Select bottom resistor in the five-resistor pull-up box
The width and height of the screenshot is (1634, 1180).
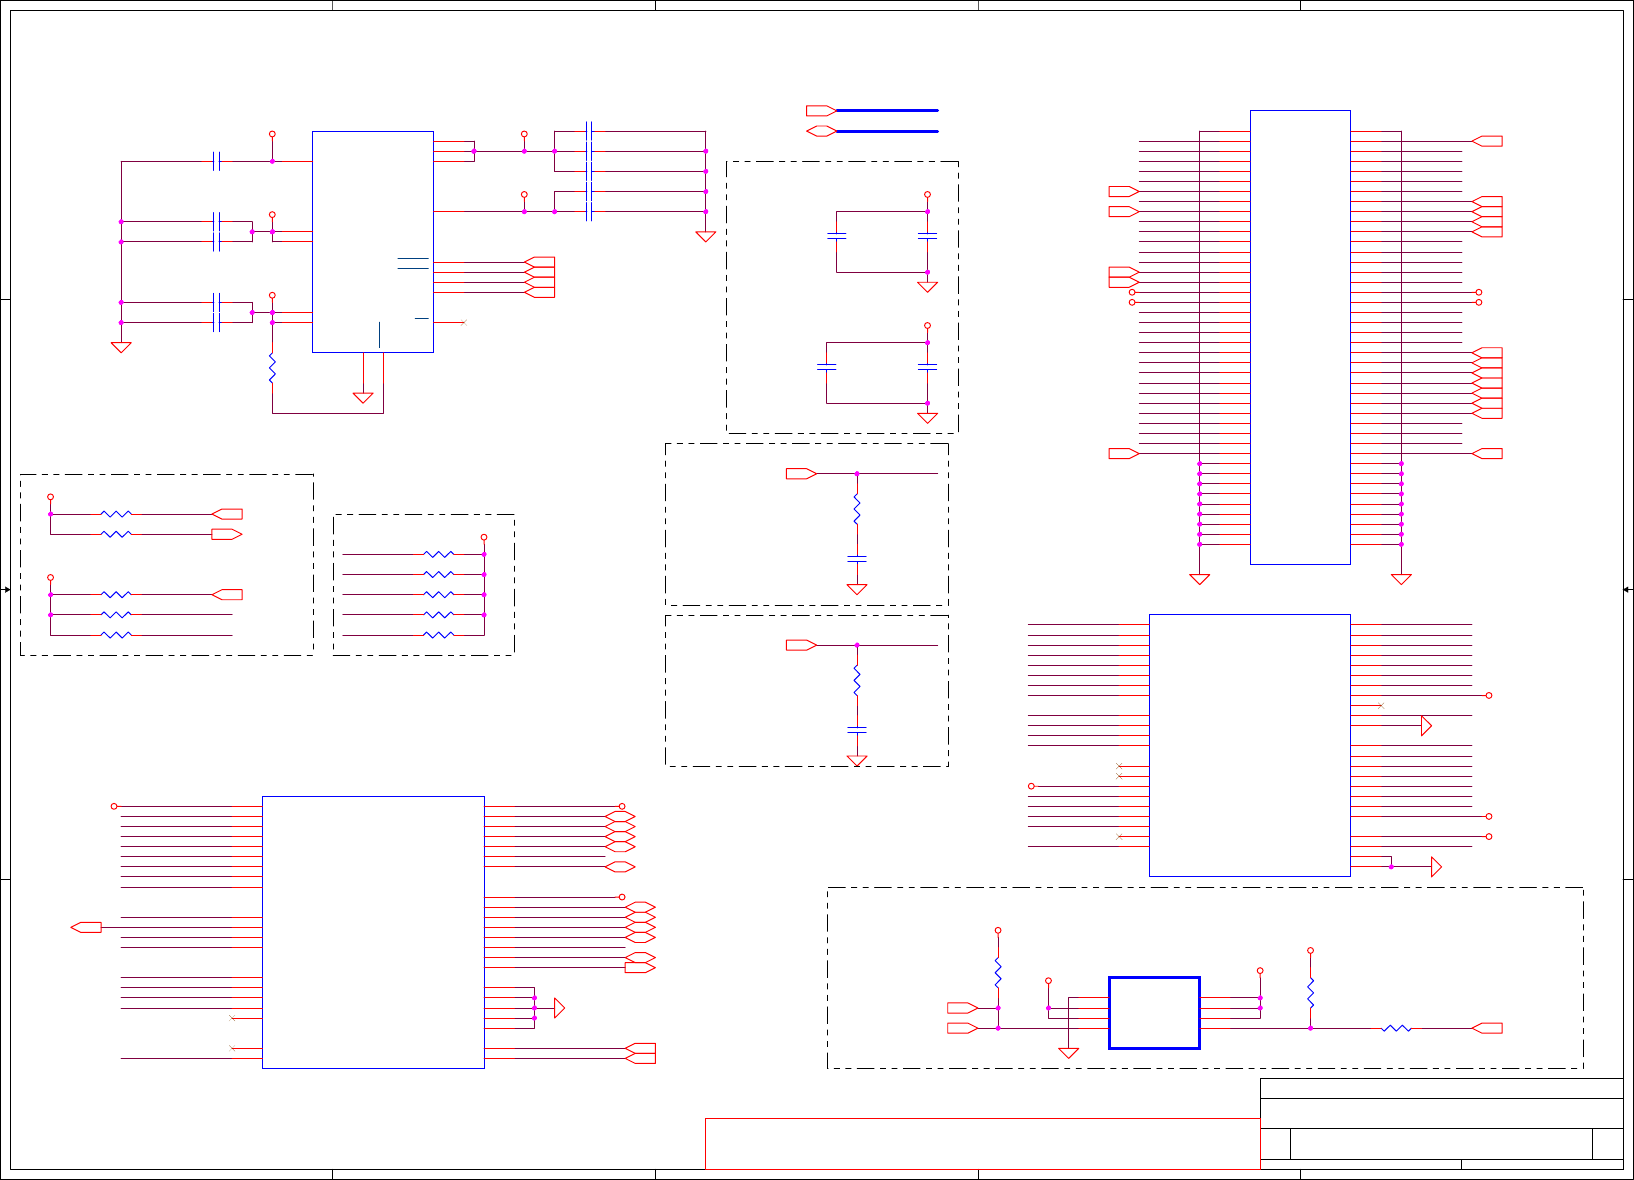[439, 635]
